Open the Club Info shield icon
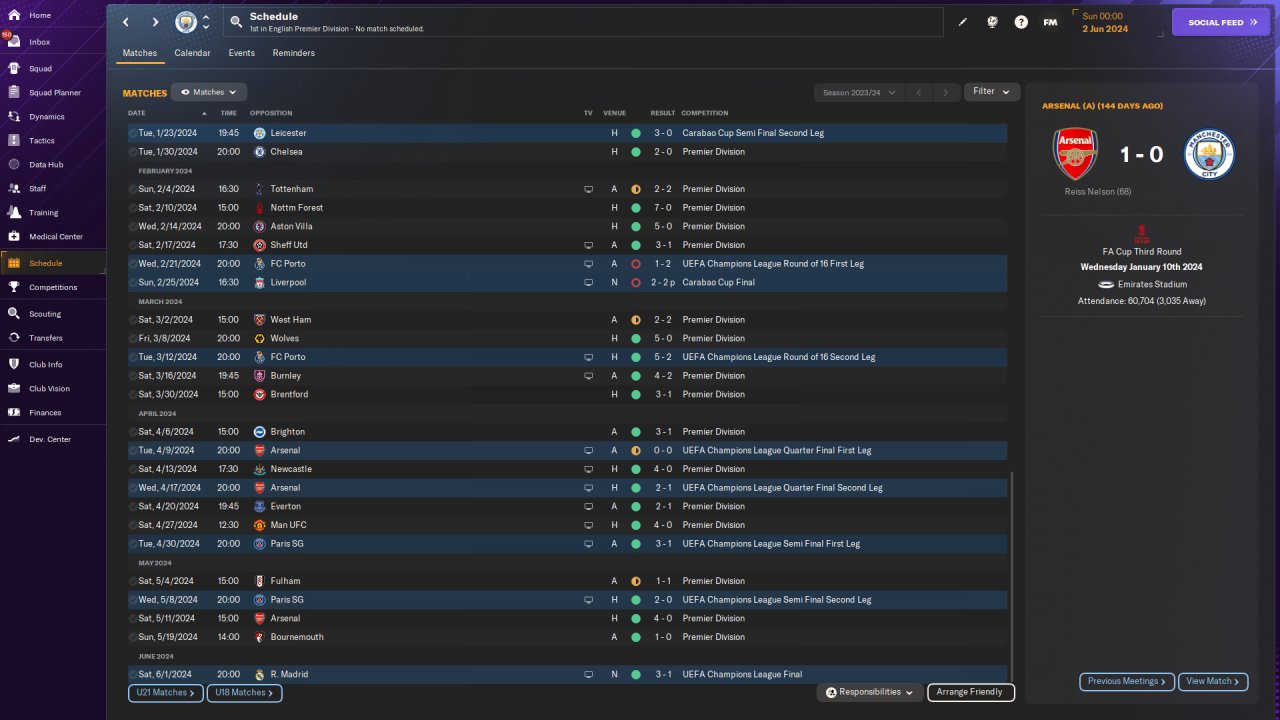This screenshot has height=720, width=1280. point(14,365)
